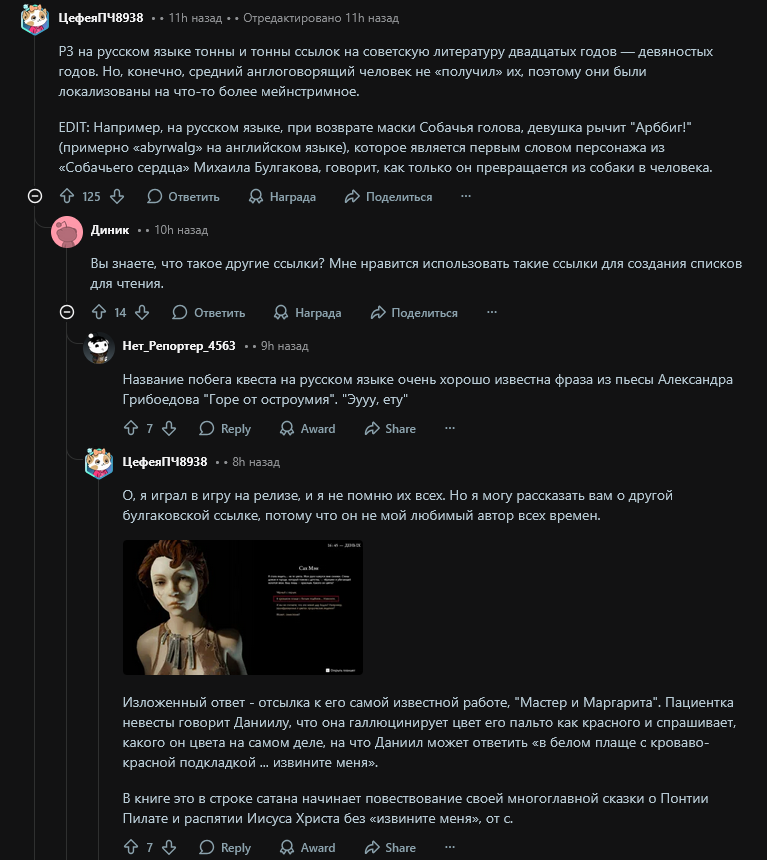
Task: Open the game screenshot thumbnail
Action: click(242, 607)
